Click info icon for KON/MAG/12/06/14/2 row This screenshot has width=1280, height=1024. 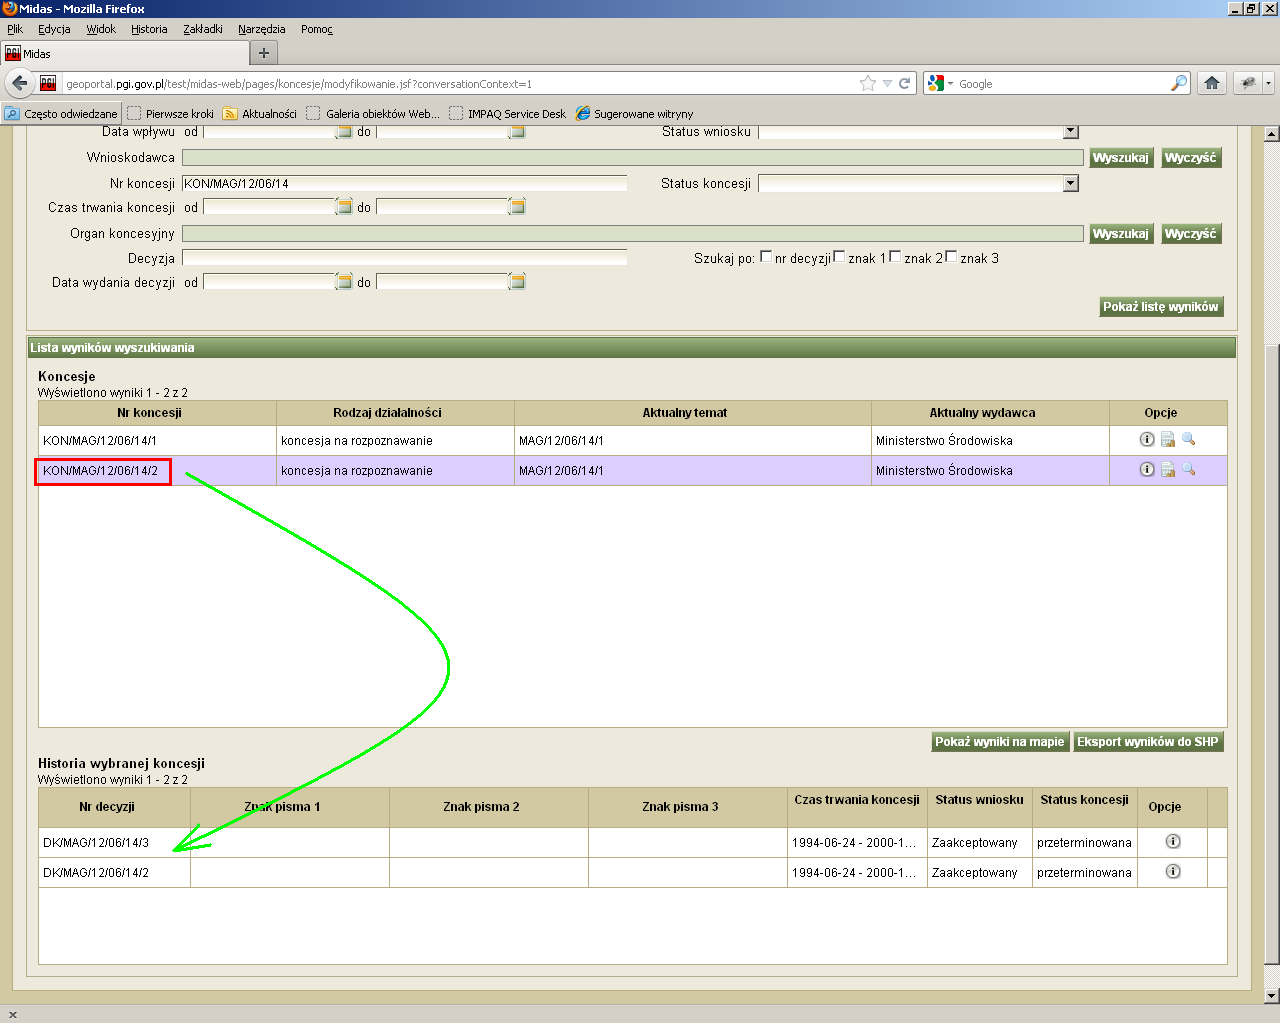tap(1147, 470)
